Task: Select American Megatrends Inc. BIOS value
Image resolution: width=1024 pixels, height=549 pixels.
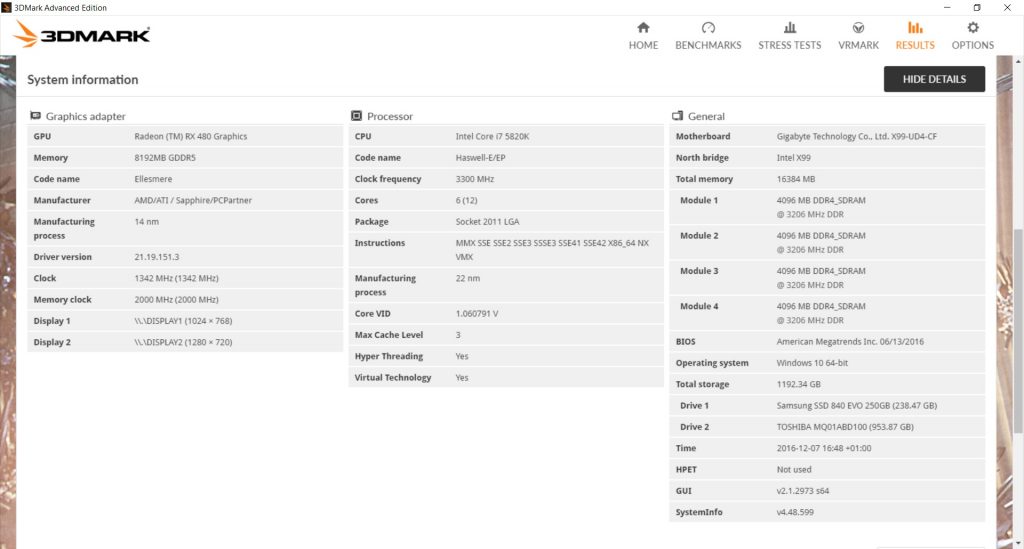Action: coord(850,341)
